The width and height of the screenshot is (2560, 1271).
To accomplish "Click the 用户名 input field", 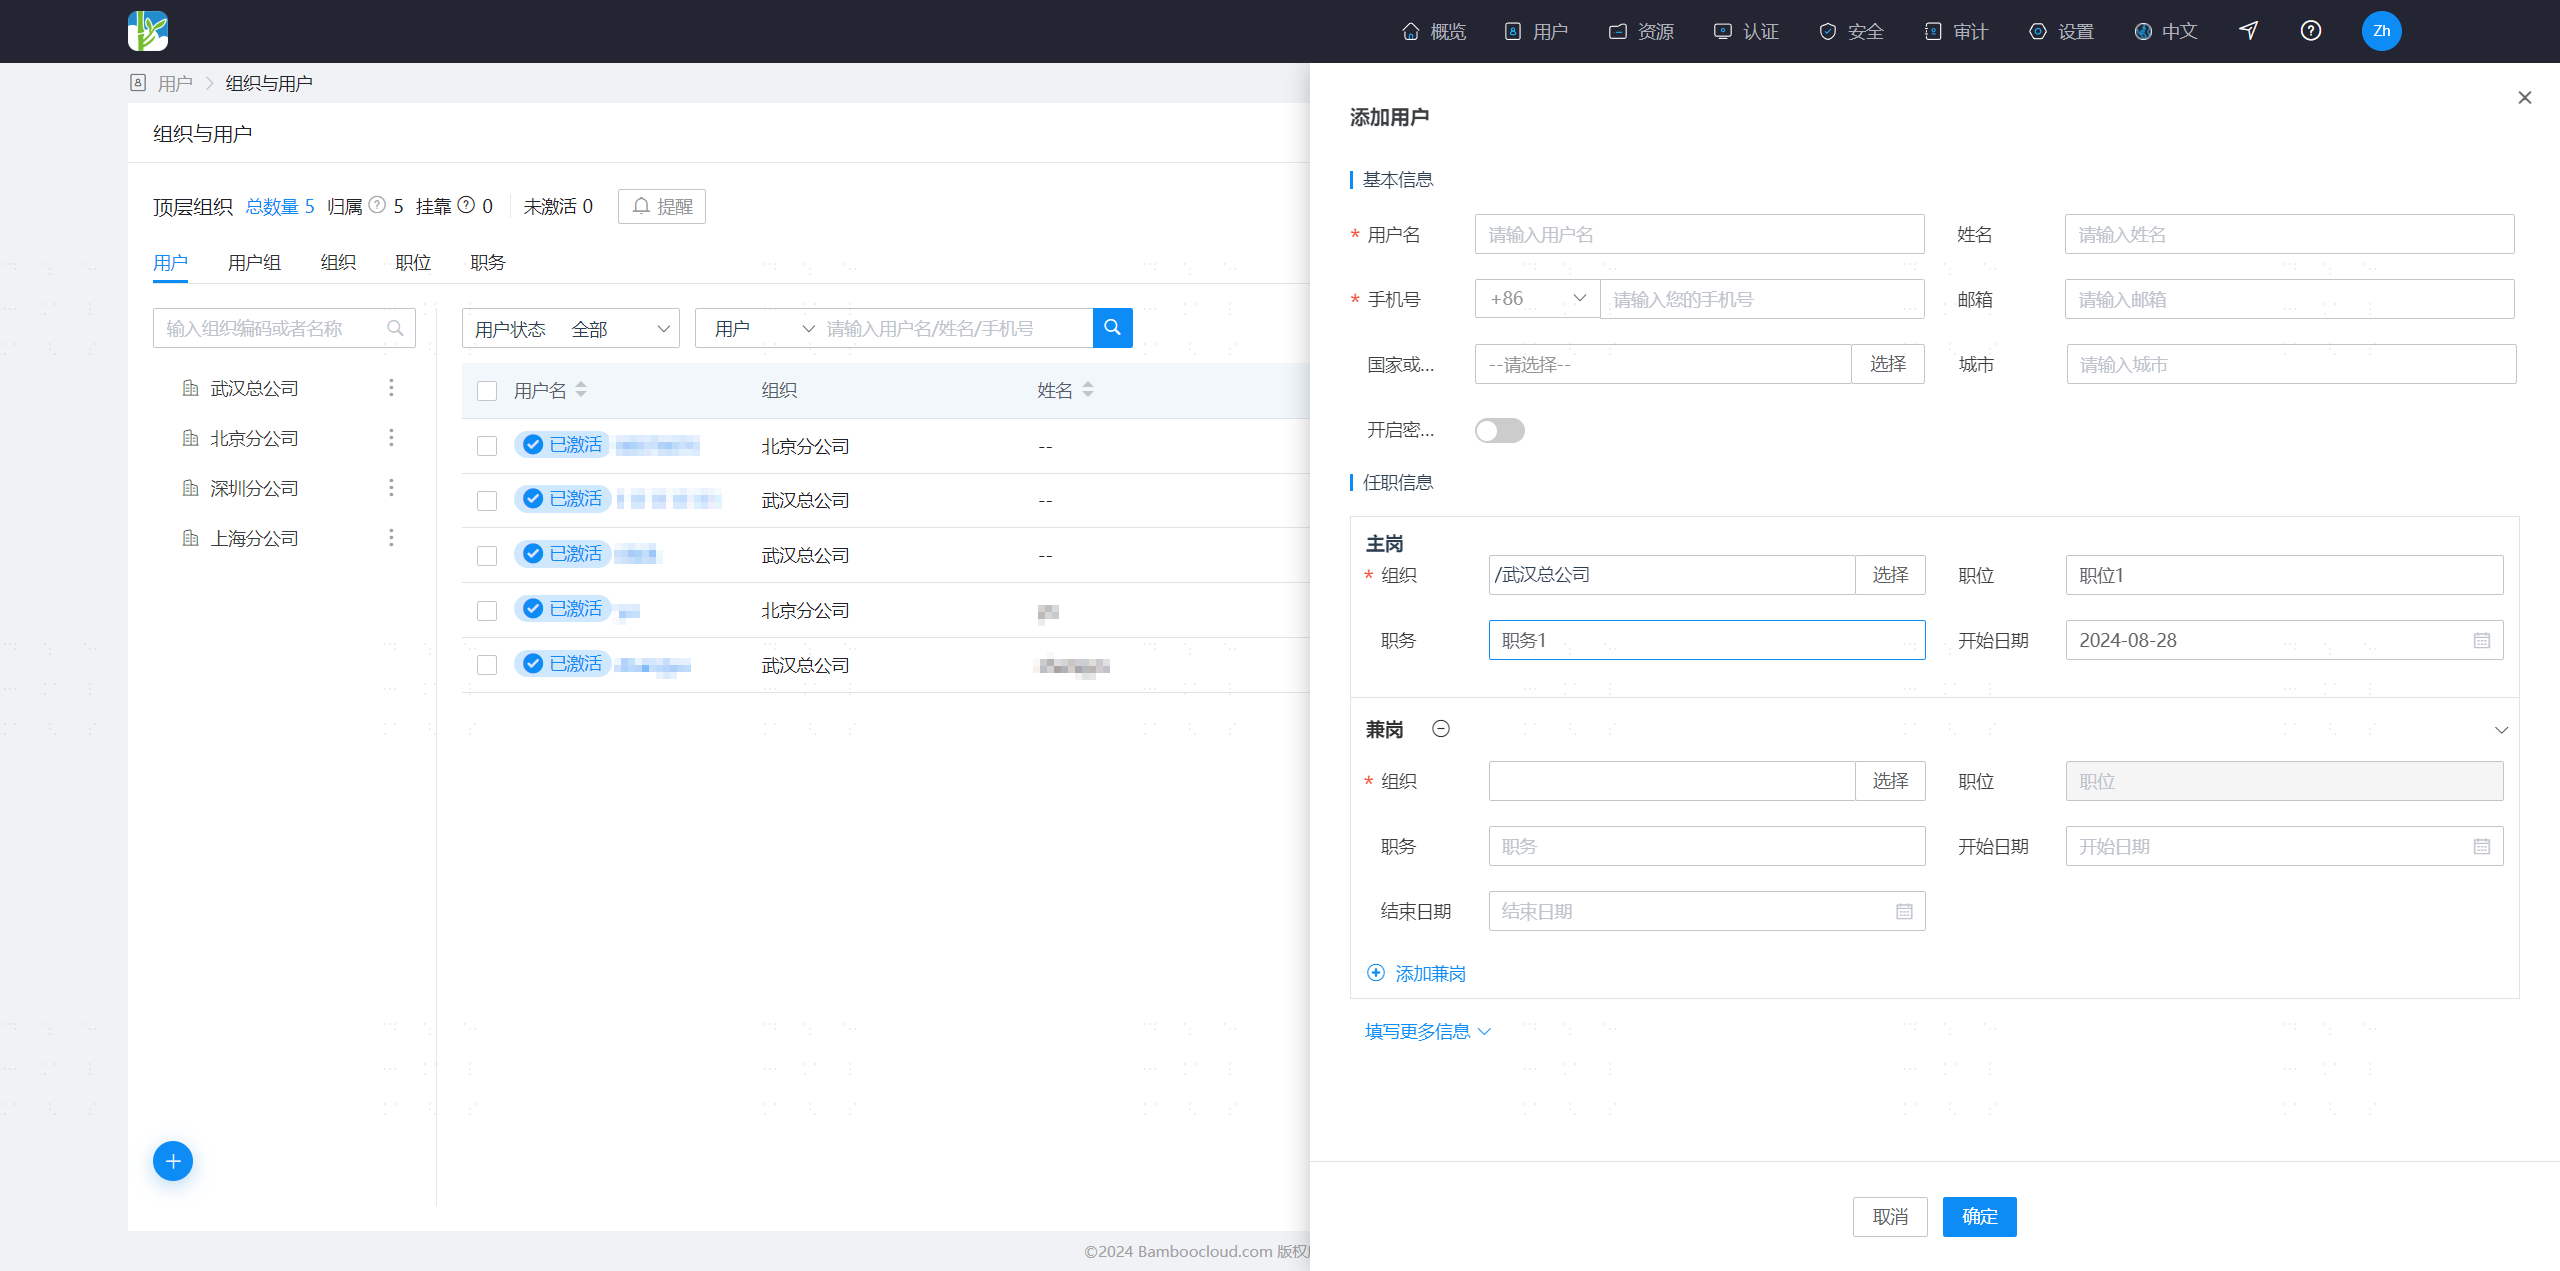I will point(1699,234).
